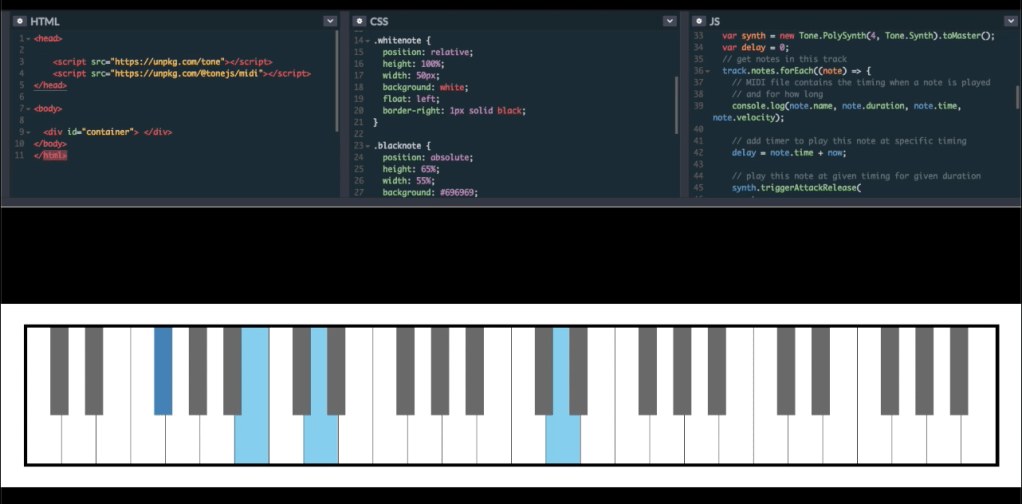
Task: Click the JS panel title
Action: pos(714,22)
